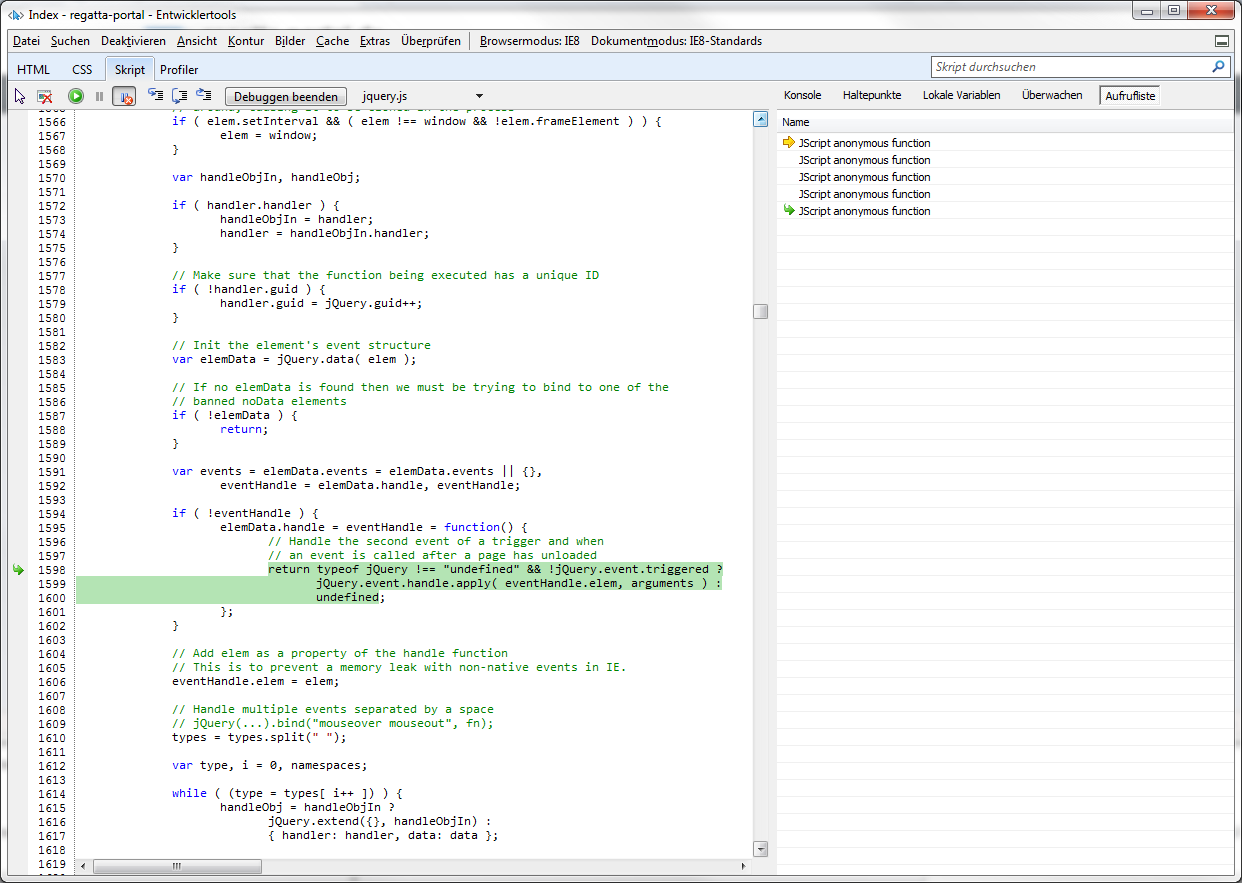Click the Debuggen beenden button
The width and height of the screenshot is (1242, 883).
click(286, 96)
